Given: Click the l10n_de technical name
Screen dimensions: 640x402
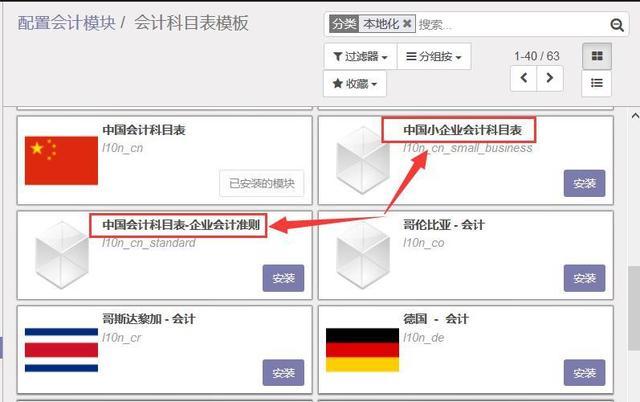Looking at the screenshot, I should coord(423,338).
